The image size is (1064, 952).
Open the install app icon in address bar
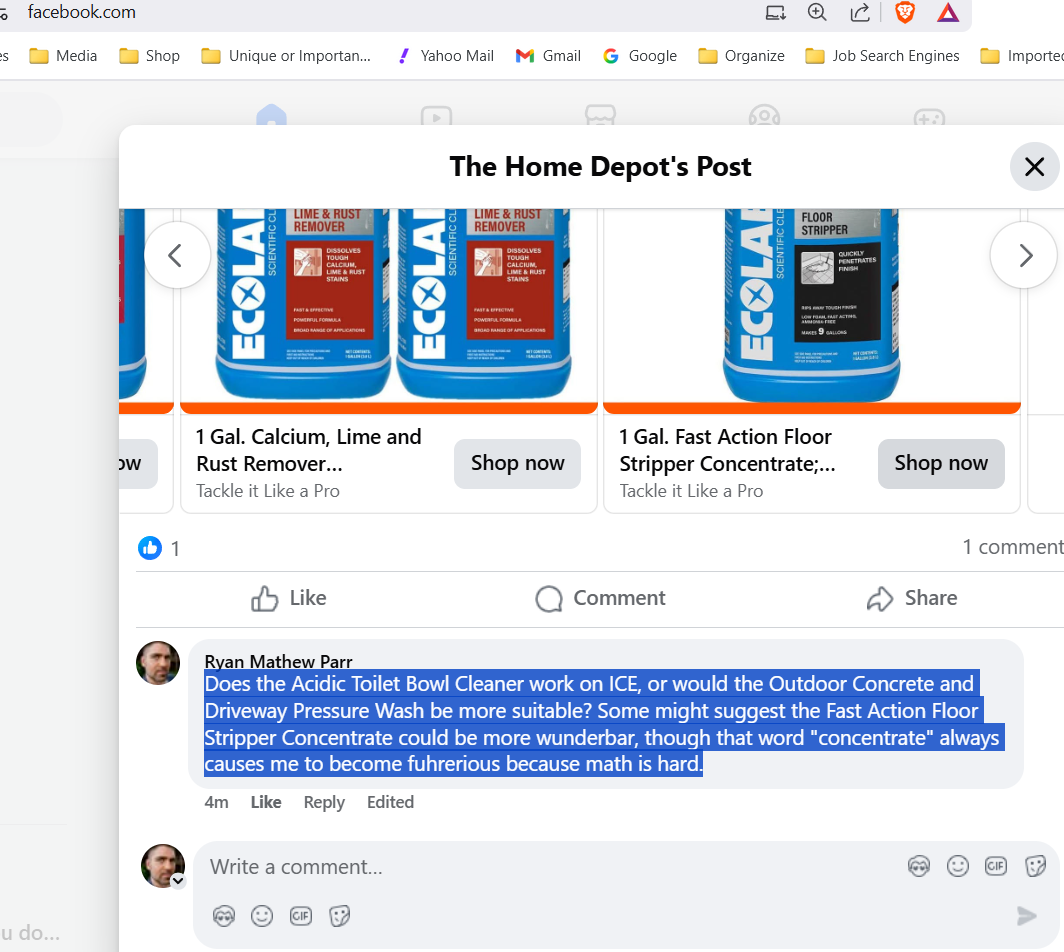[775, 12]
